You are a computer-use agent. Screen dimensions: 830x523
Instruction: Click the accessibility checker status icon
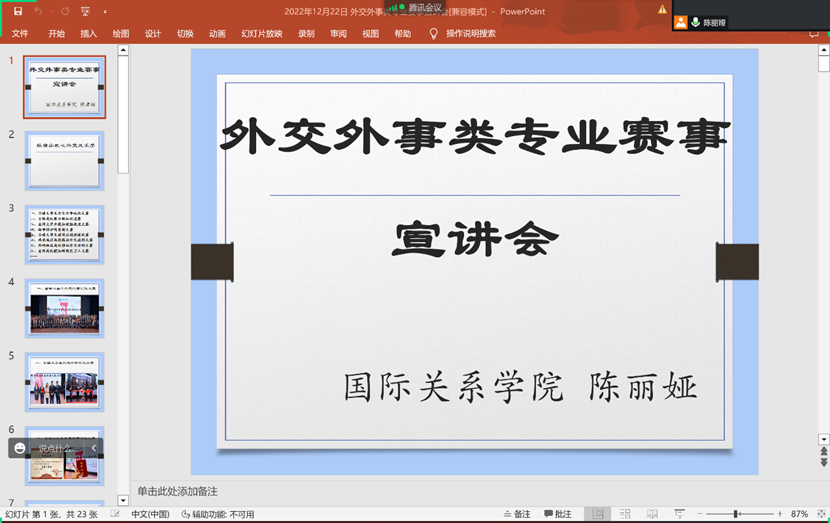pyautogui.click(x=187, y=515)
